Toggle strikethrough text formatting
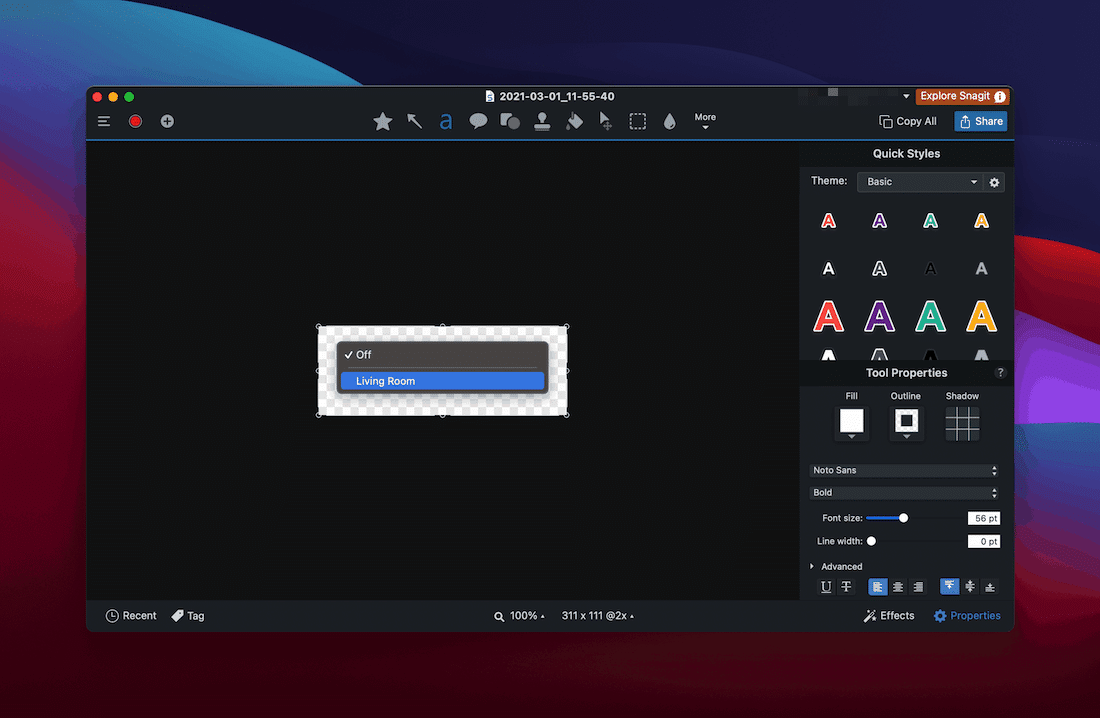 point(846,587)
